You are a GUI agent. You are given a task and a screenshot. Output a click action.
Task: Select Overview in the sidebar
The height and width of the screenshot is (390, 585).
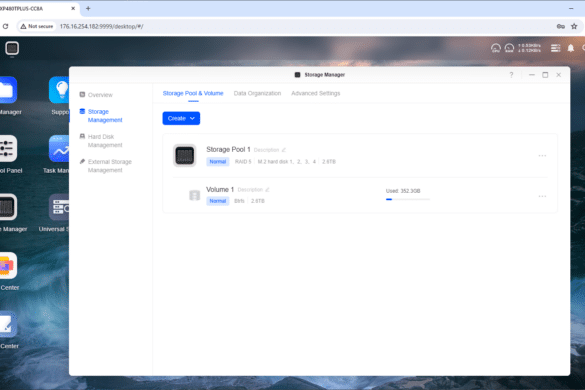[100, 95]
